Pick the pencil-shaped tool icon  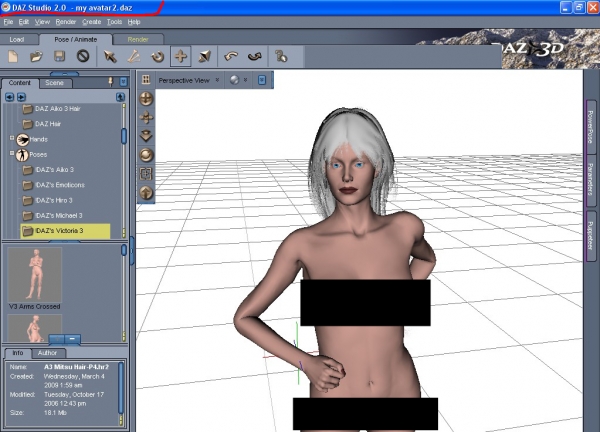(134, 57)
